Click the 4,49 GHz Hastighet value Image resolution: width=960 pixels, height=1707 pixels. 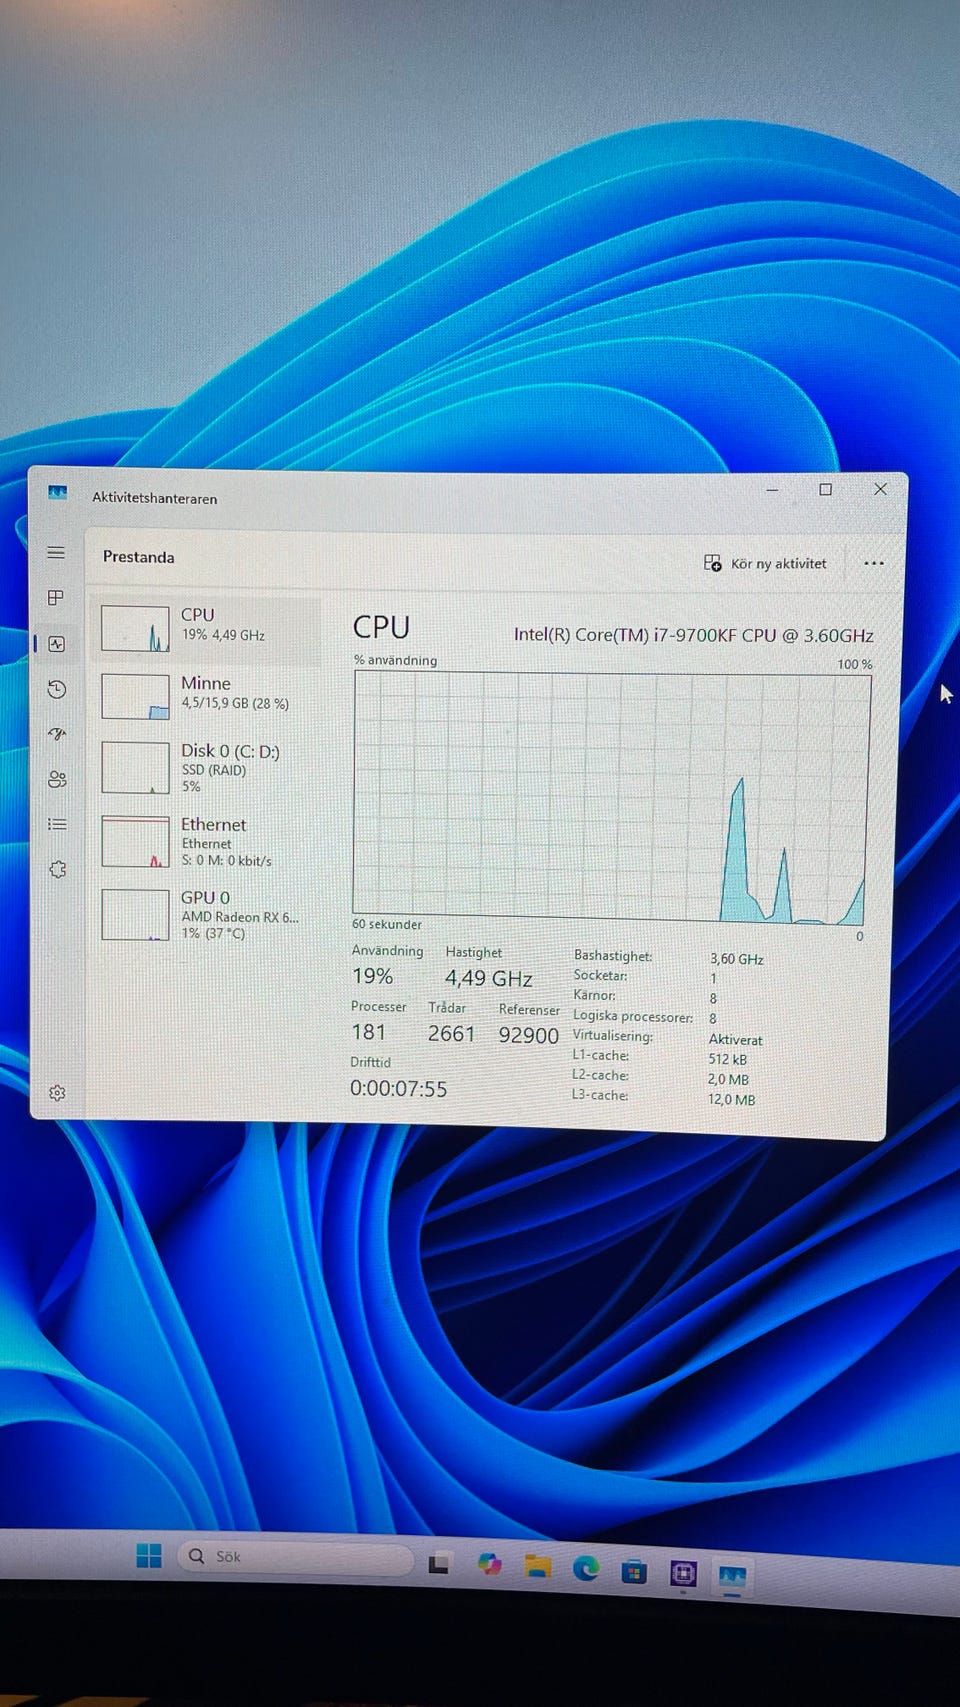point(488,978)
